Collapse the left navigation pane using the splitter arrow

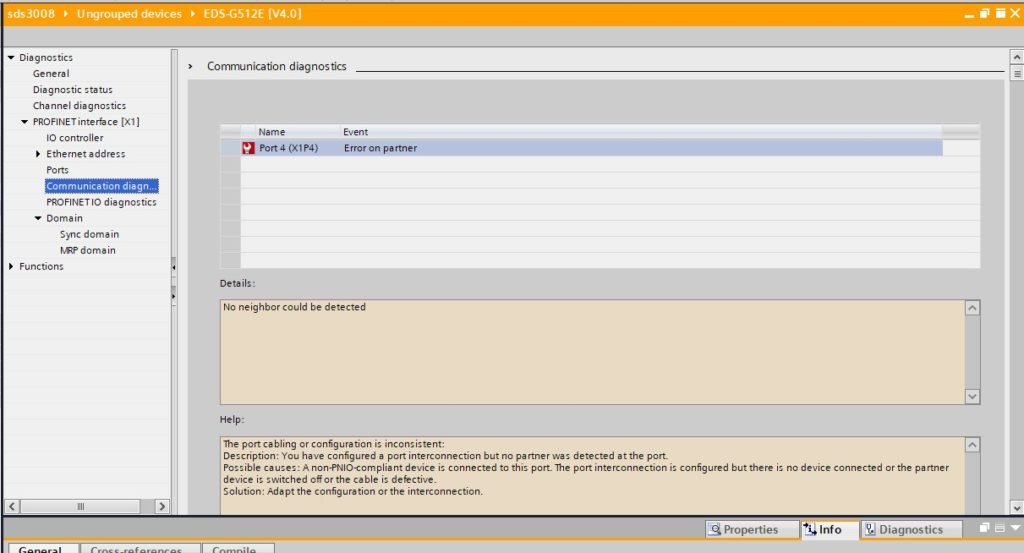point(174,268)
